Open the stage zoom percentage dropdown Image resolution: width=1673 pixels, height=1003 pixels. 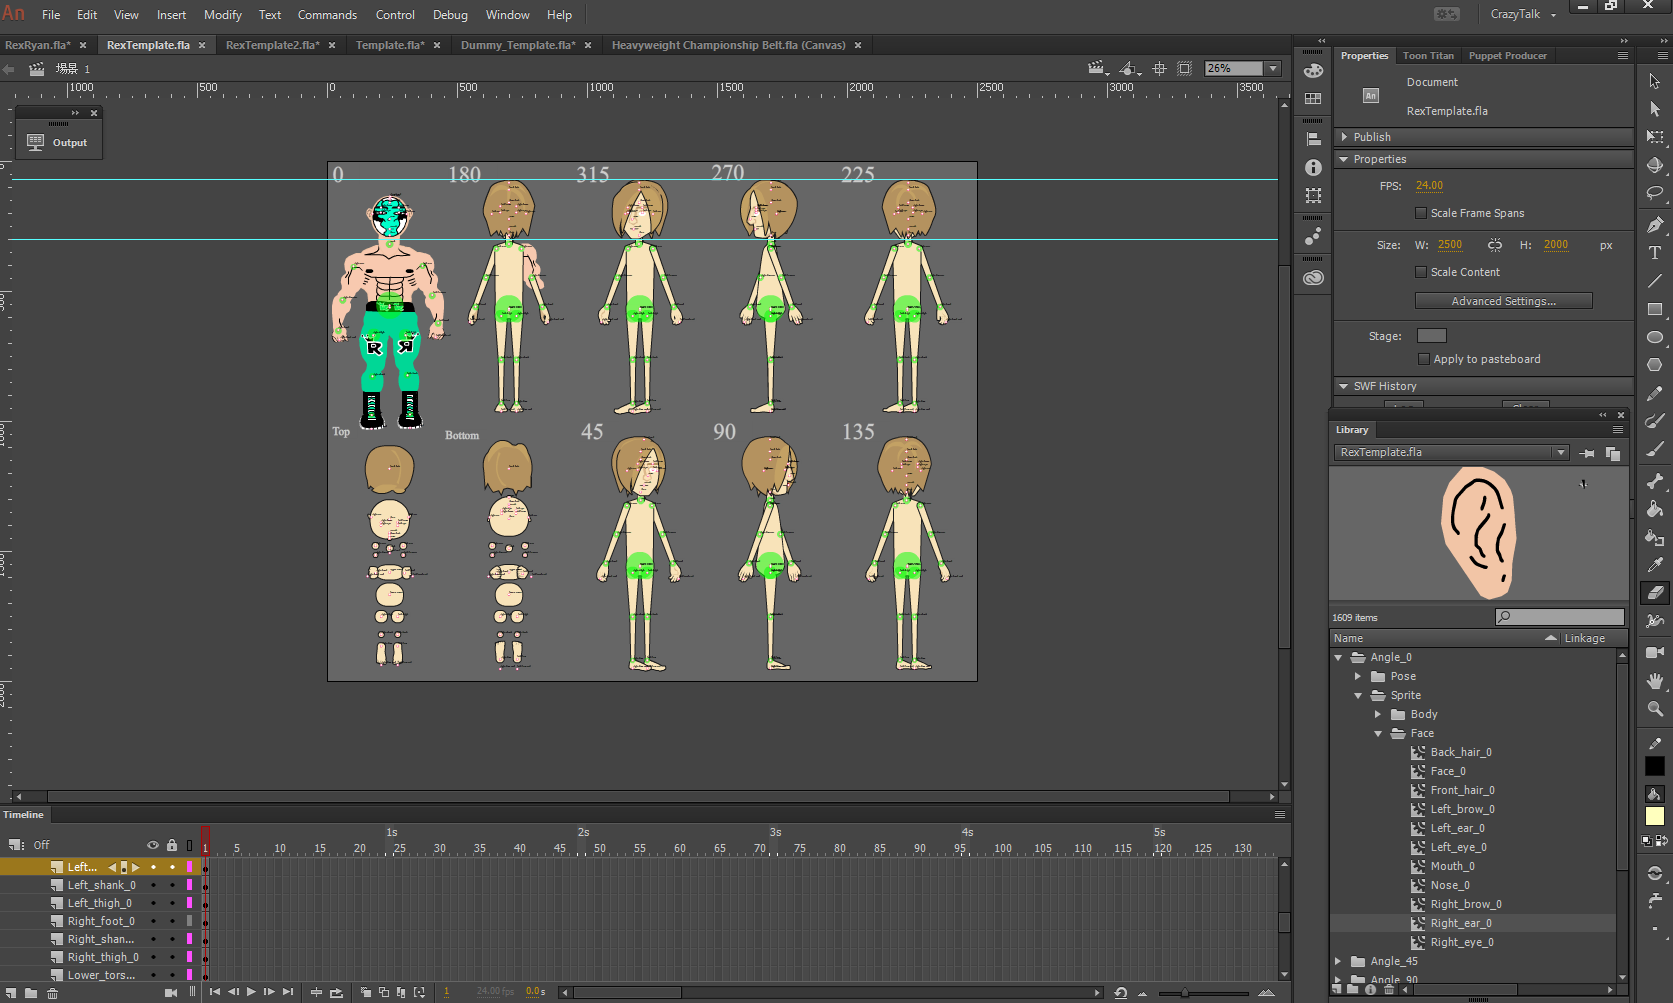tap(1273, 69)
